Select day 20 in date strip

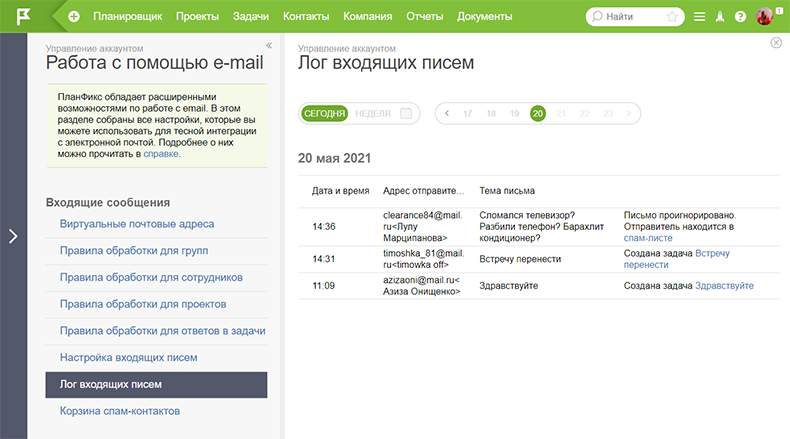[538, 113]
